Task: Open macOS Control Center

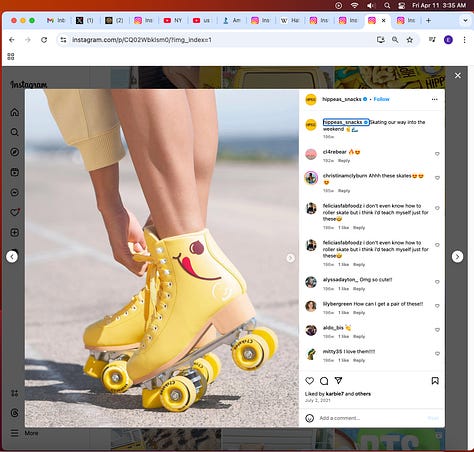Action: pos(402,5)
